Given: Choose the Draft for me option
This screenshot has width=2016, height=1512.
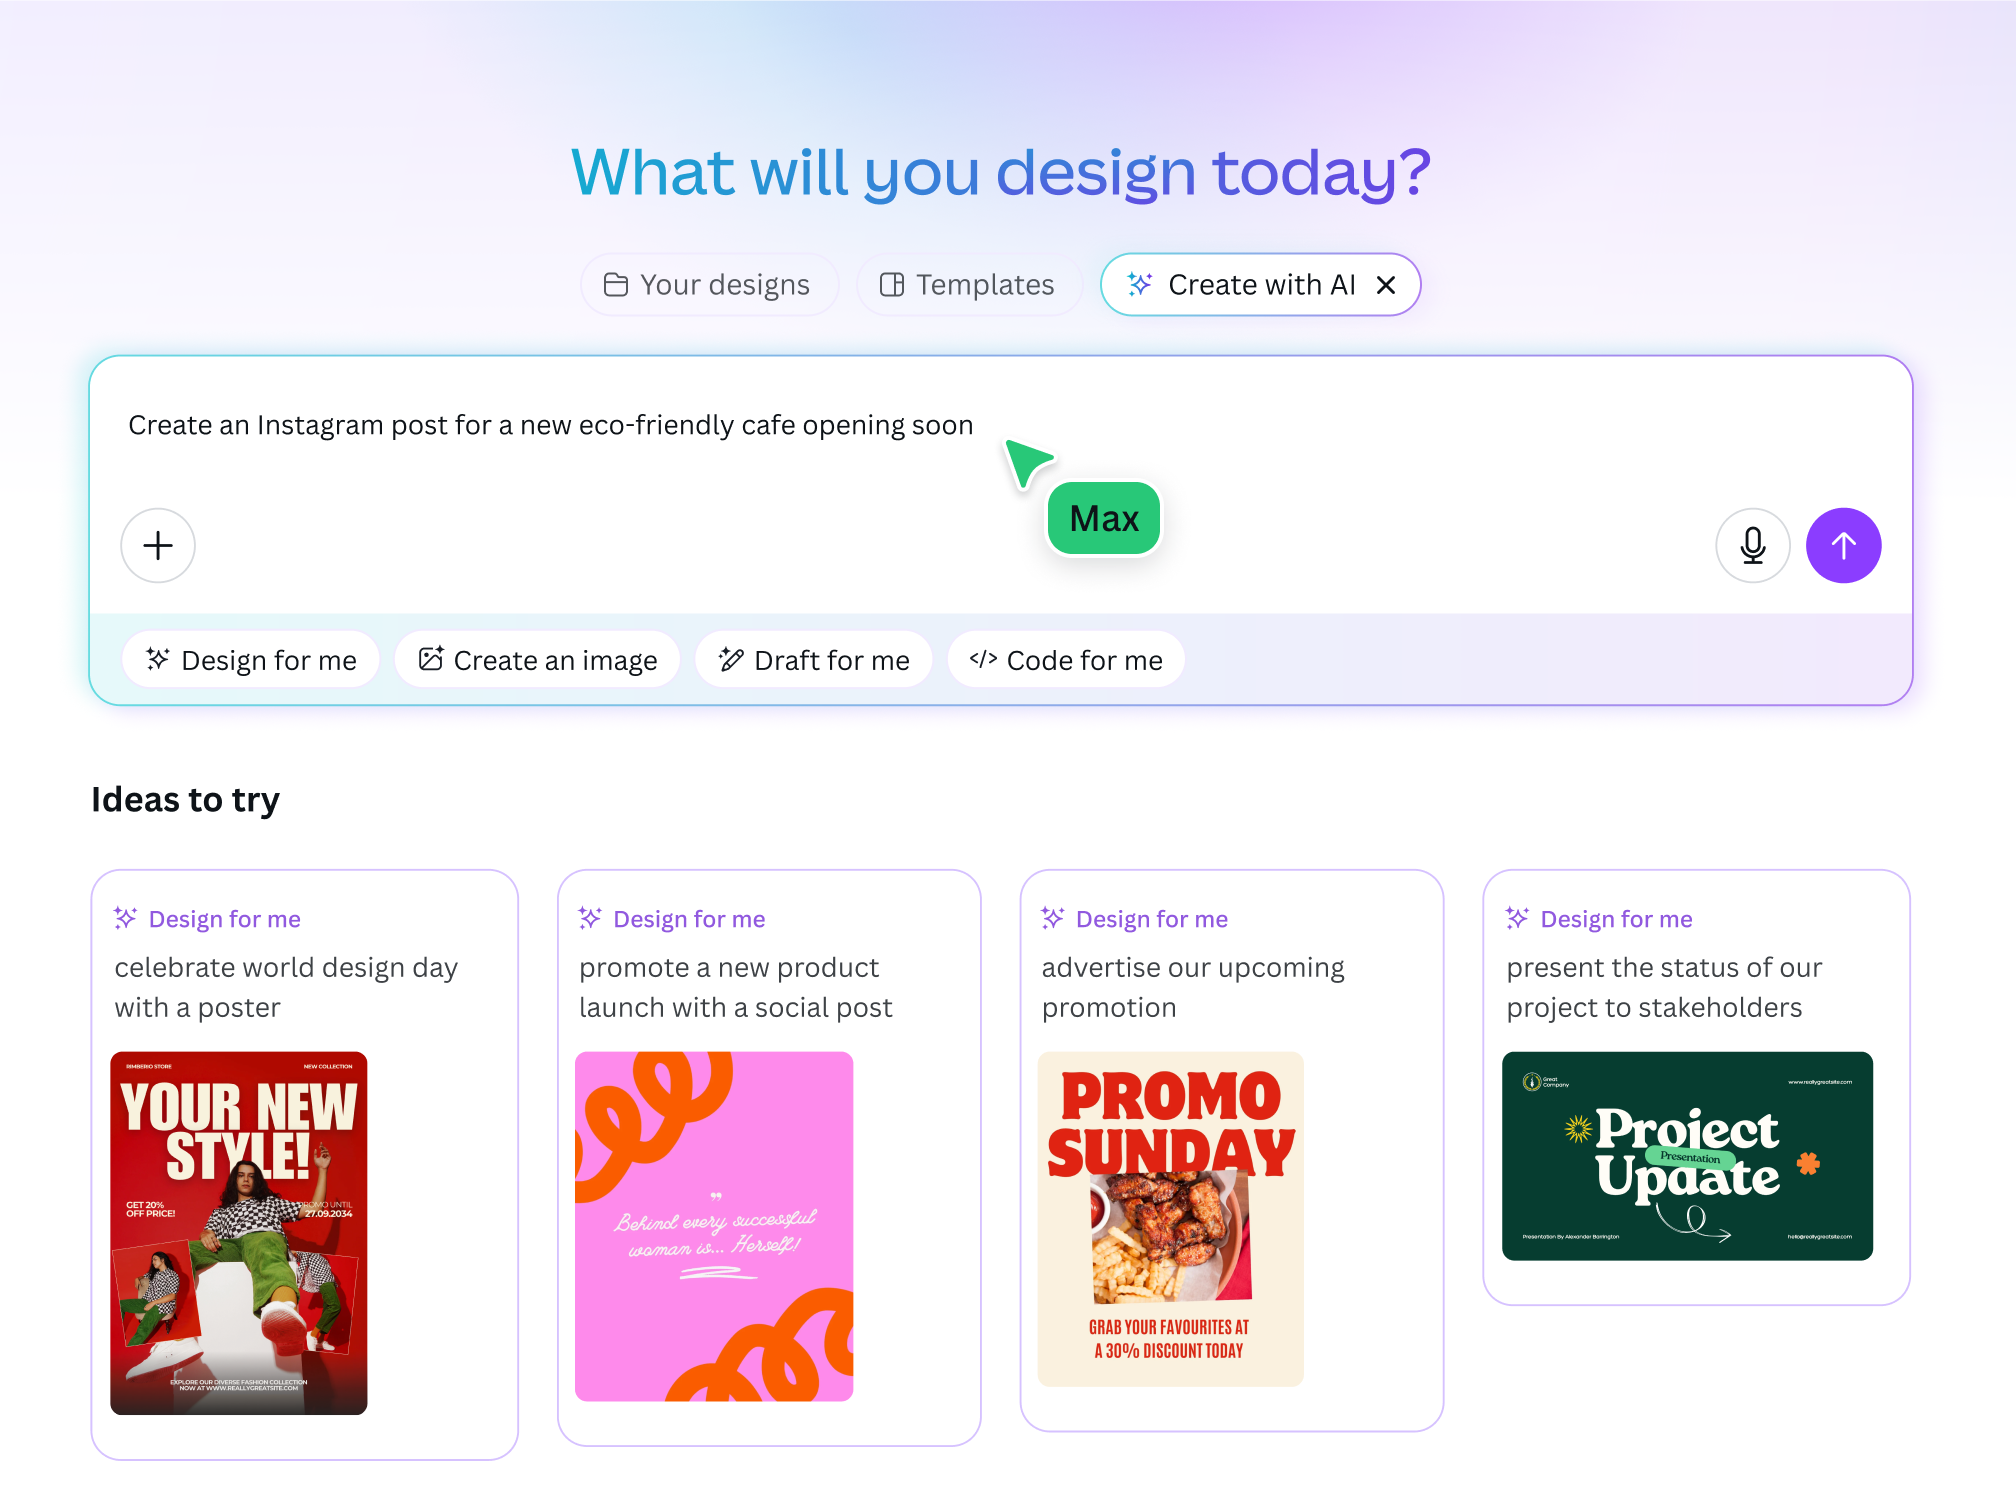Looking at the screenshot, I should (x=813, y=659).
